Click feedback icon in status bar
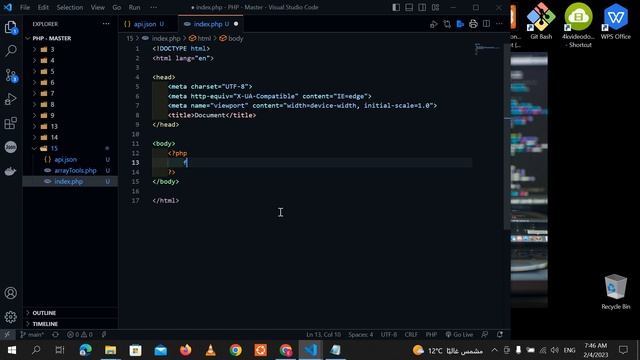 click(x=484, y=335)
